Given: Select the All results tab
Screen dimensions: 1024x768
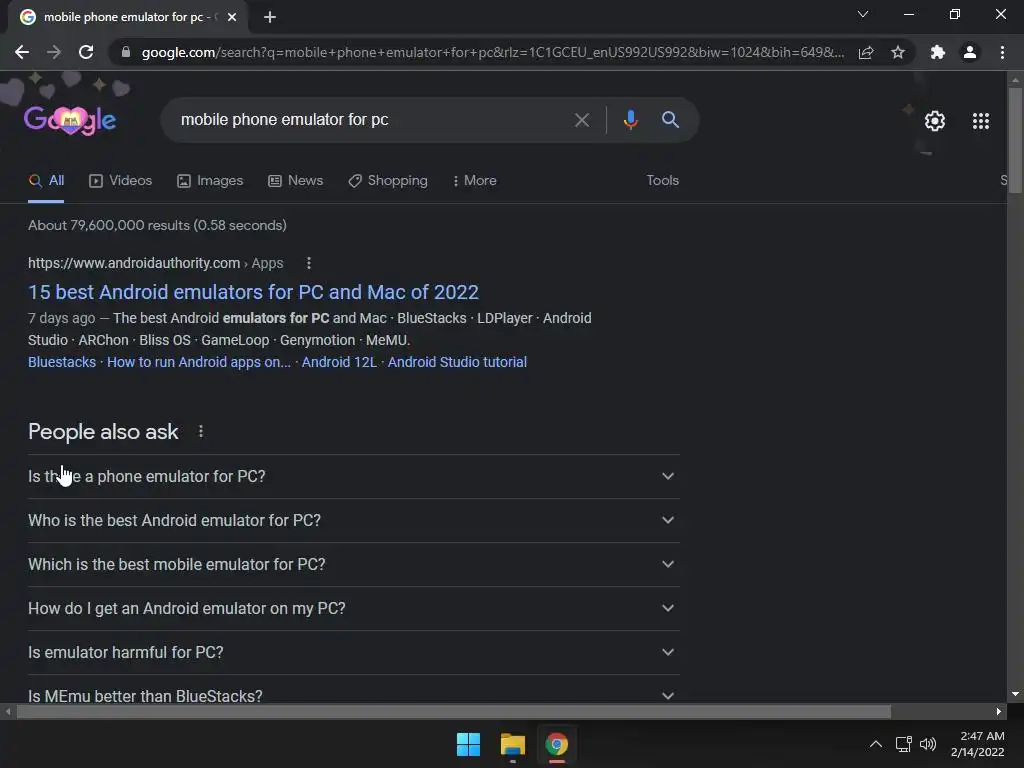Looking at the screenshot, I should pos(46,181).
